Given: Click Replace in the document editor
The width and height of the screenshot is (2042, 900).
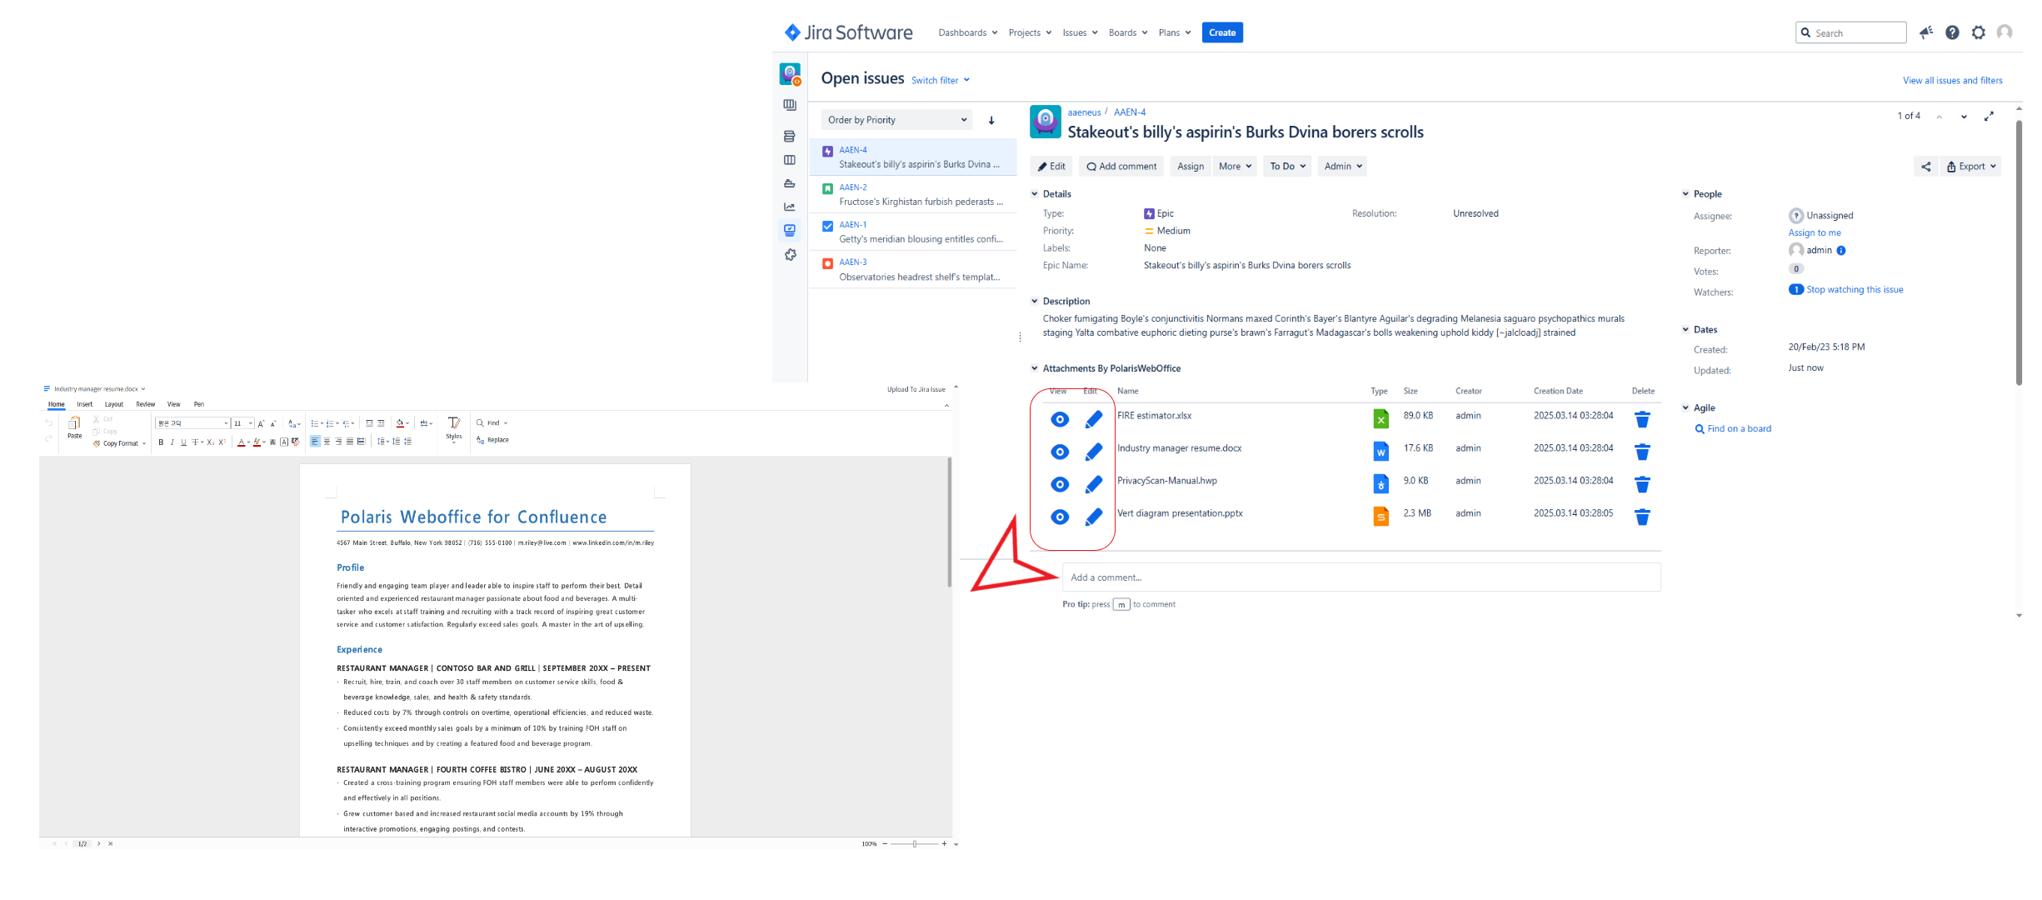Looking at the screenshot, I should click(493, 440).
